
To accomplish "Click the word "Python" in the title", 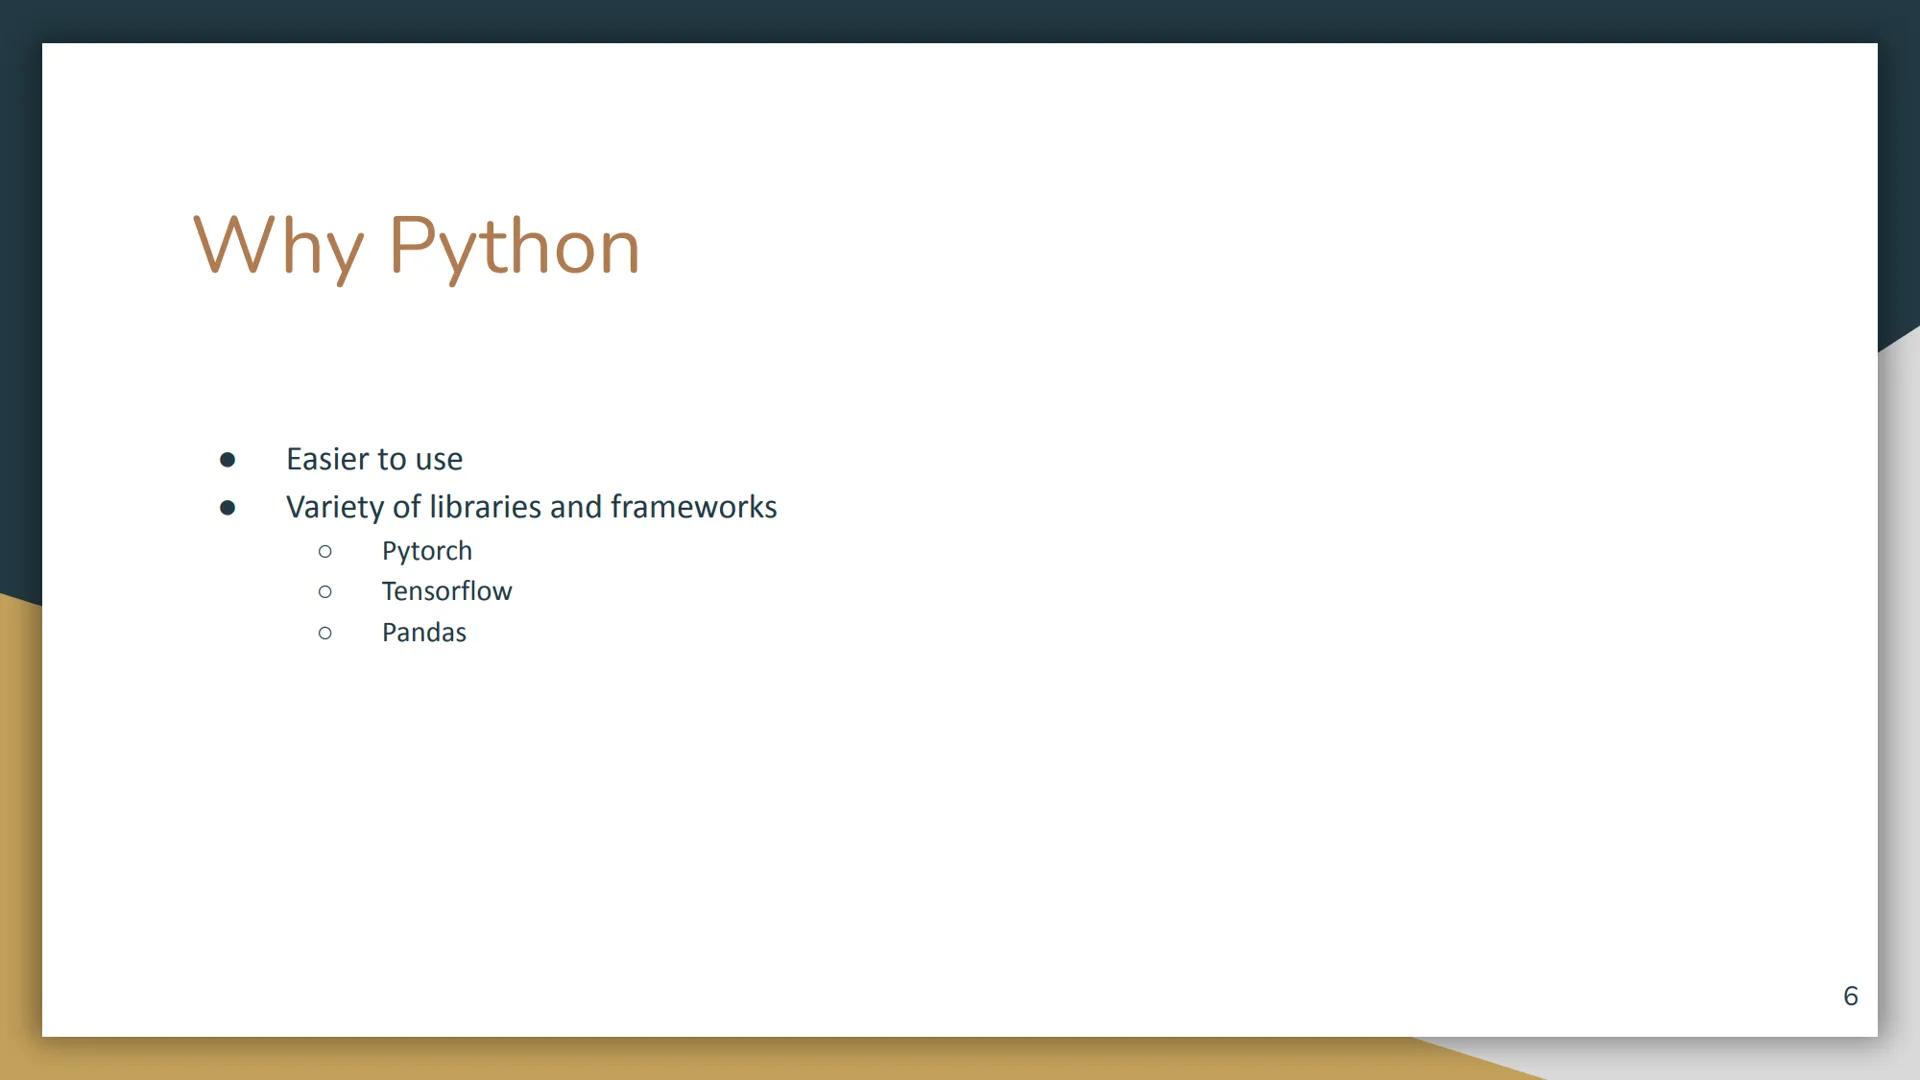I will pyautogui.click(x=515, y=245).
